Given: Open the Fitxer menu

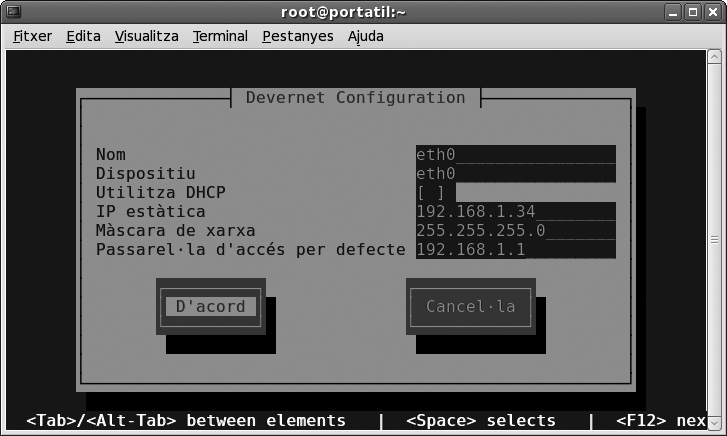Looking at the screenshot, I should click(x=32, y=36).
